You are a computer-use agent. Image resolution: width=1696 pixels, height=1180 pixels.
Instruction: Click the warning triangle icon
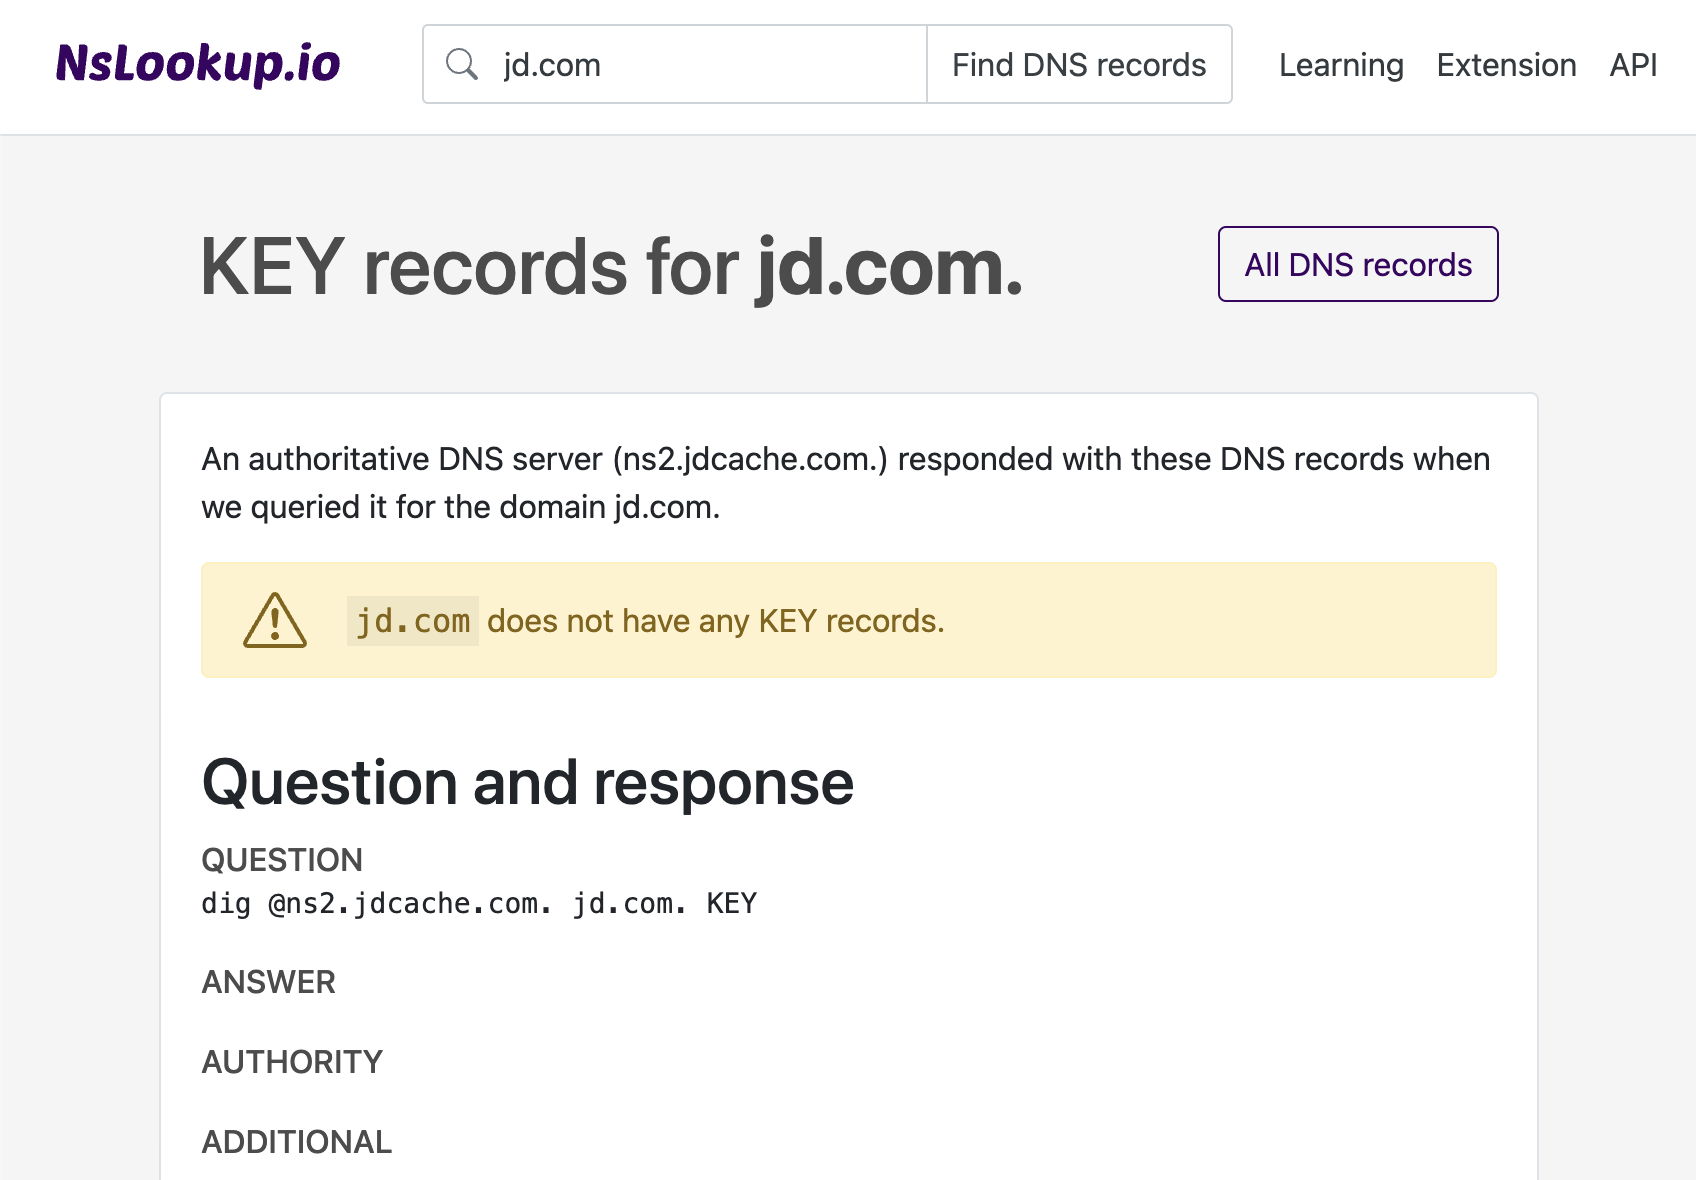tap(274, 619)
